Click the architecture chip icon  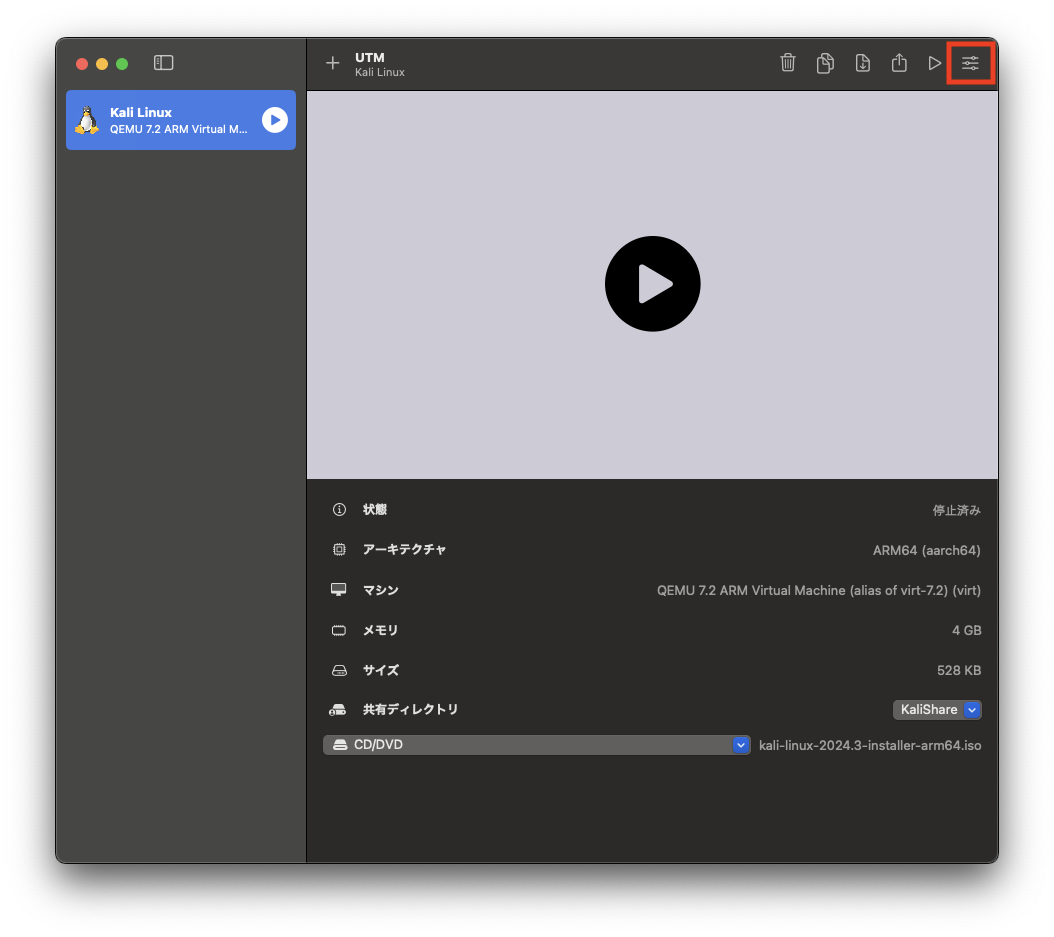339,549
